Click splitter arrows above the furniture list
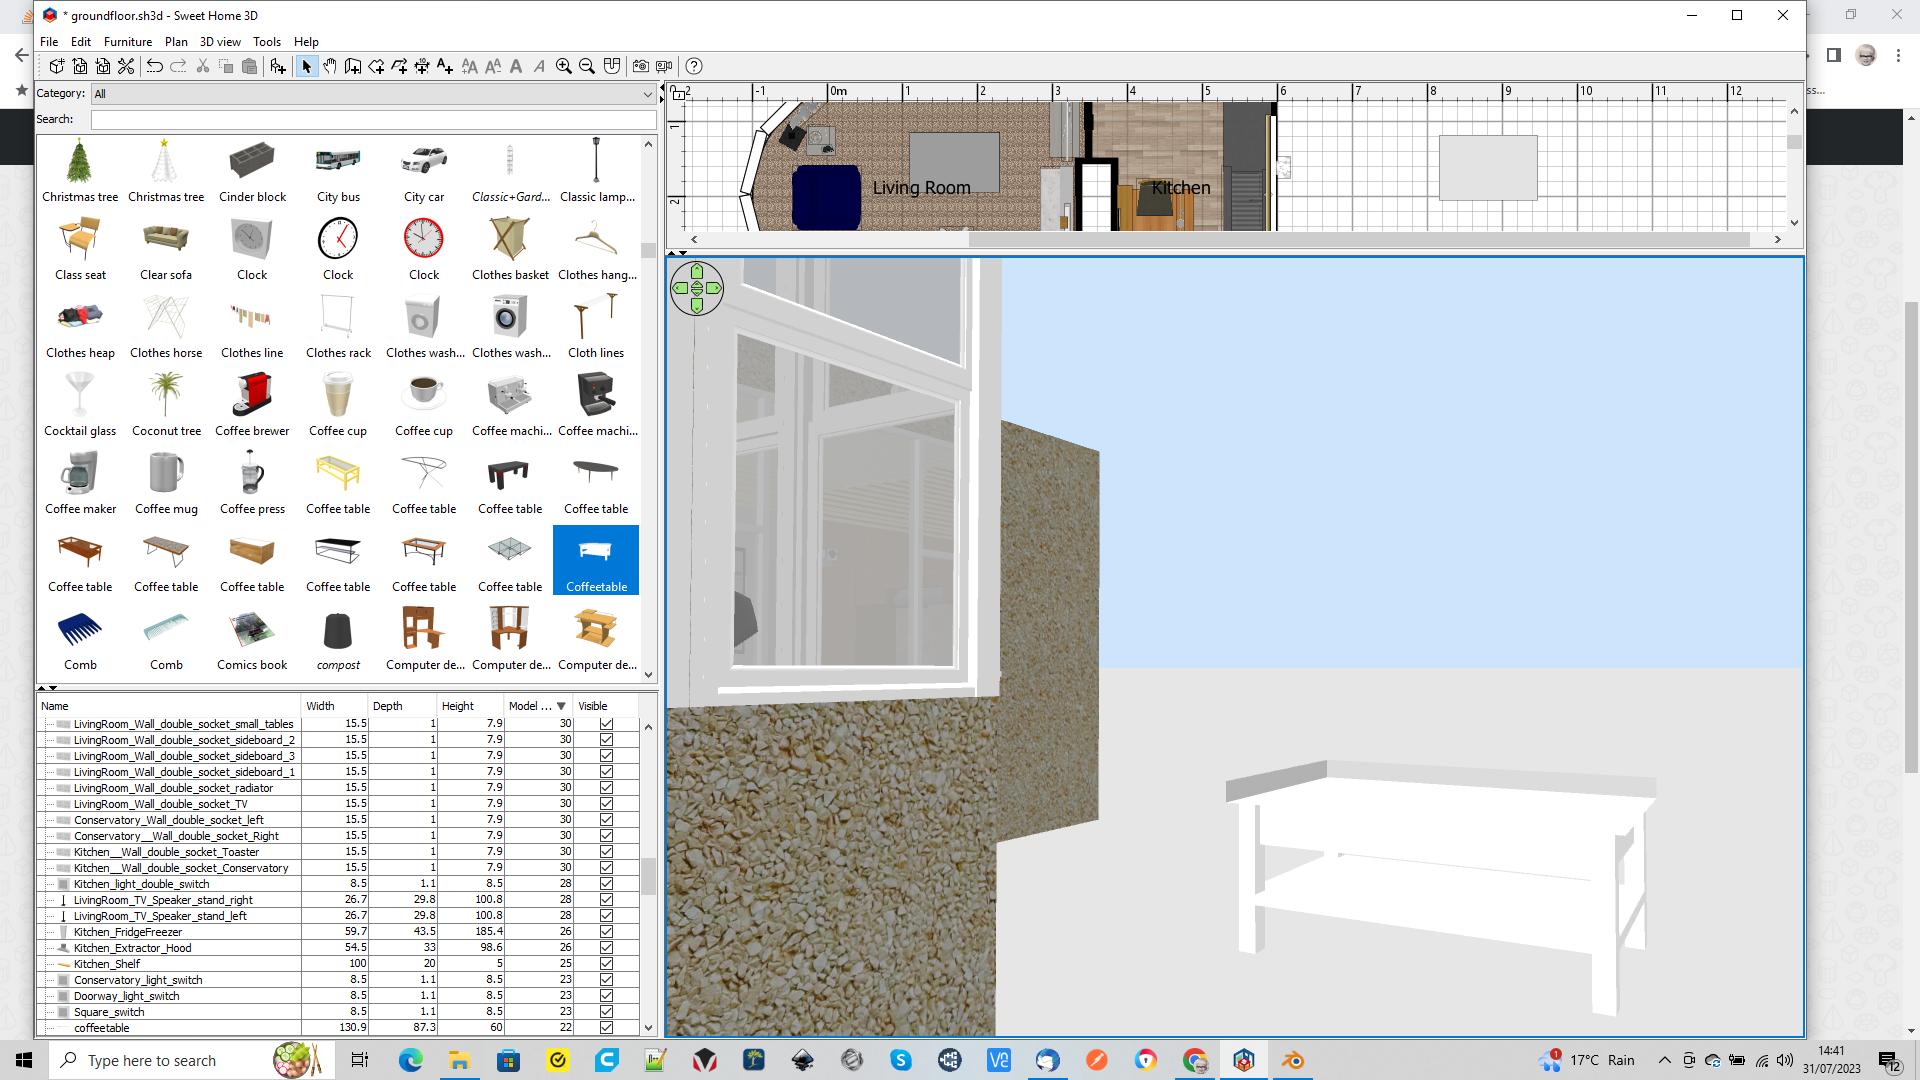The image size is (1920, 1080). (x=47, y=688)
